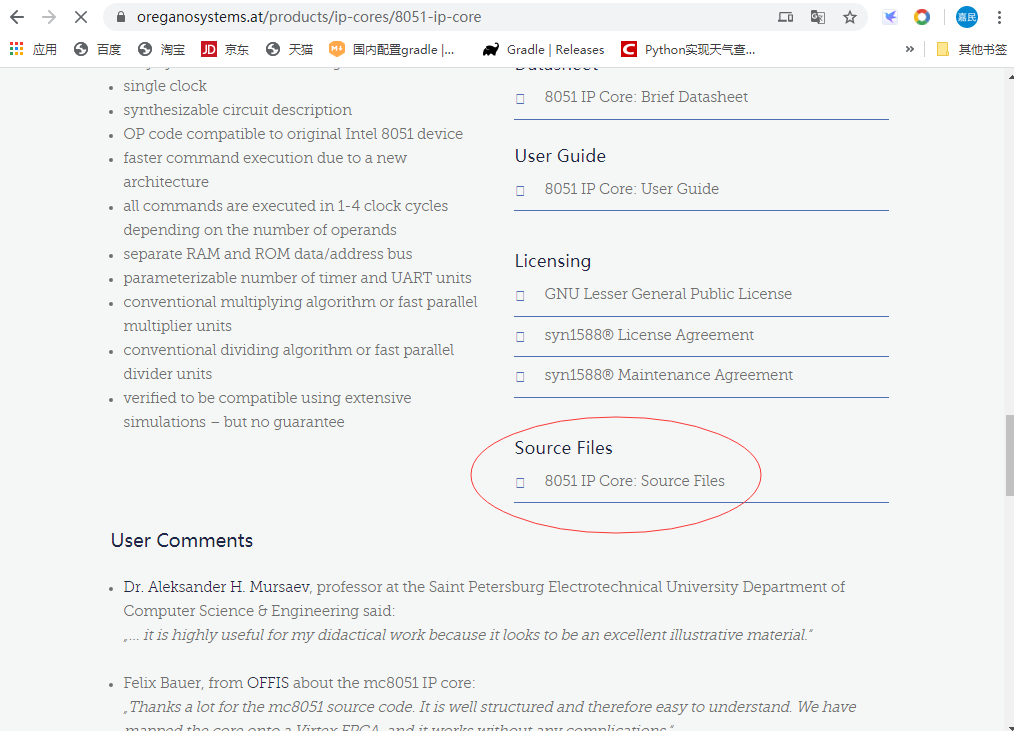
Task: Open the 8051 IP Core: User Guide link
Action: tap(631, 189)
